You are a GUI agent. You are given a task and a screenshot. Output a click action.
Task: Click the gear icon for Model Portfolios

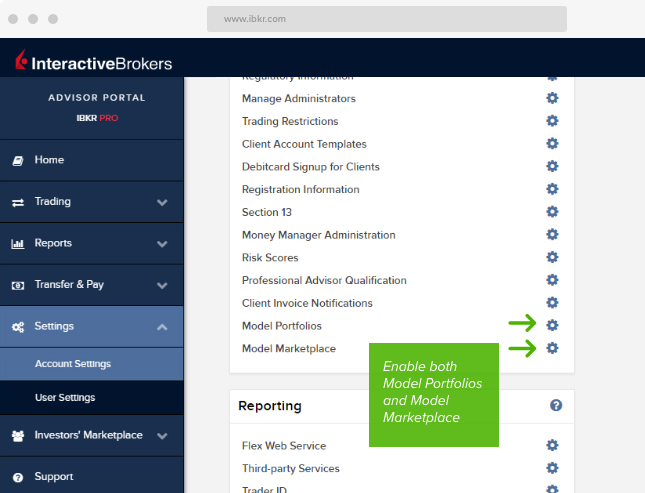tap(552, 326)
